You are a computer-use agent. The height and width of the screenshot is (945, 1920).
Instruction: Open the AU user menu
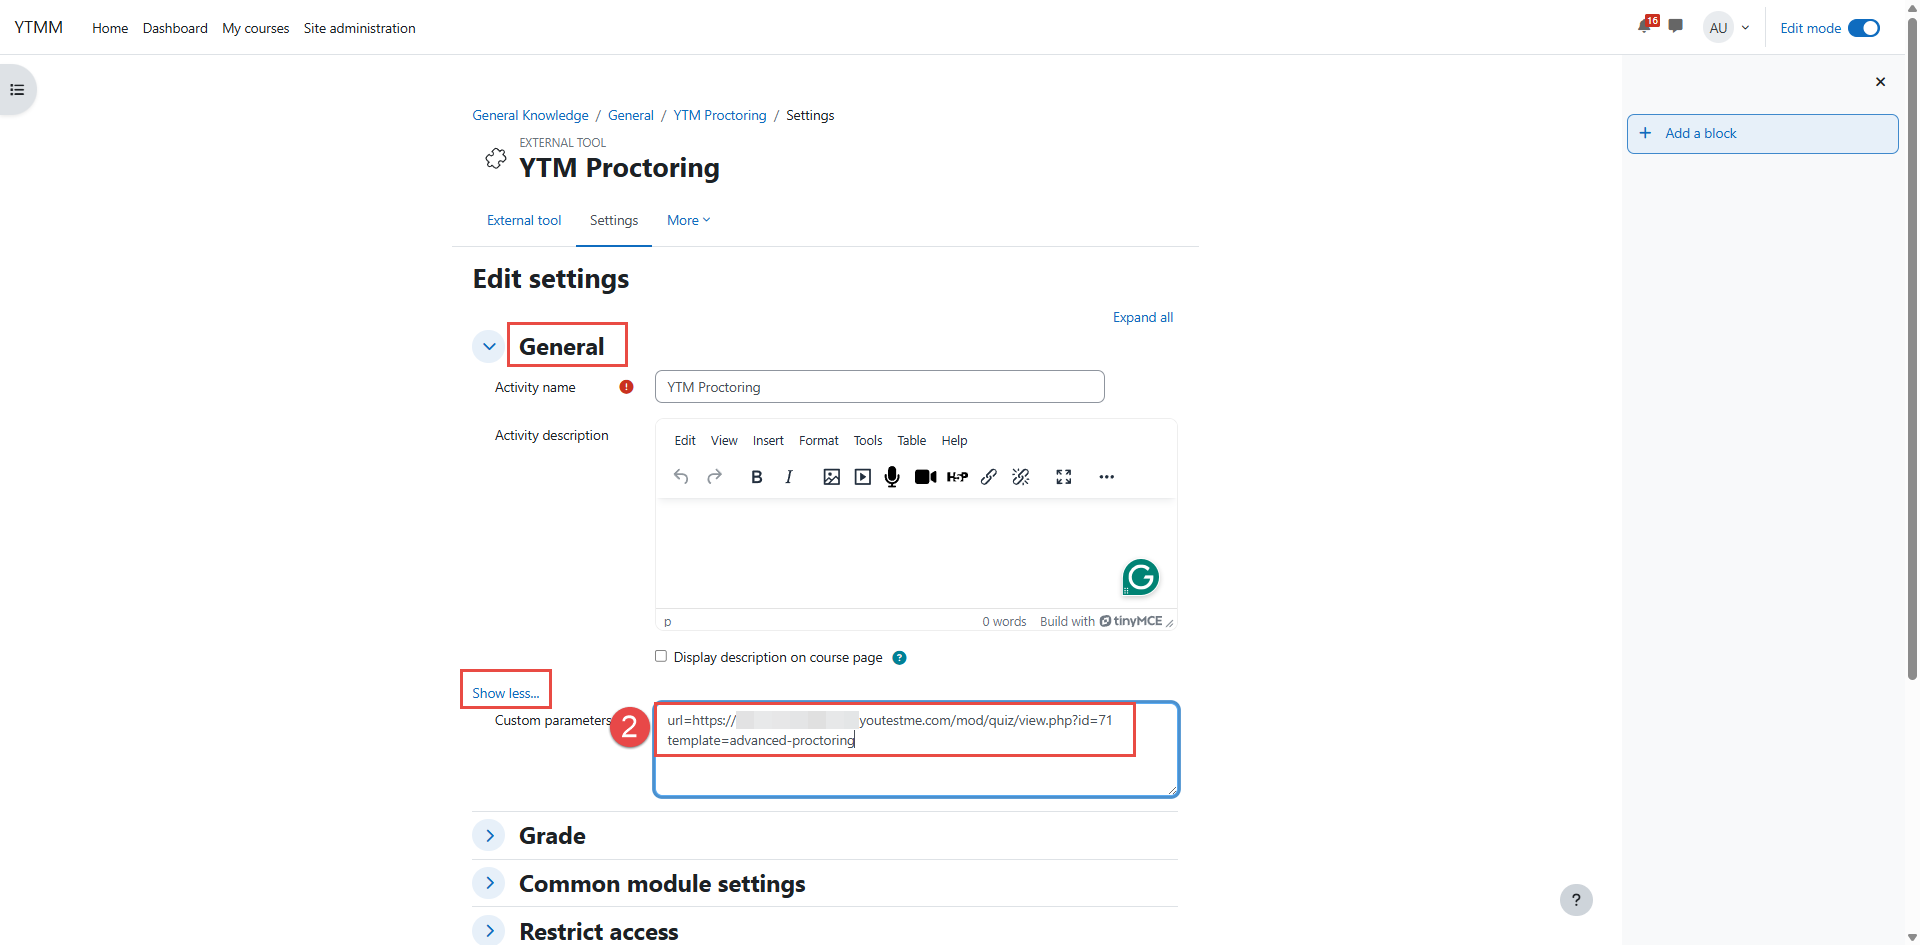[1728, 28]
